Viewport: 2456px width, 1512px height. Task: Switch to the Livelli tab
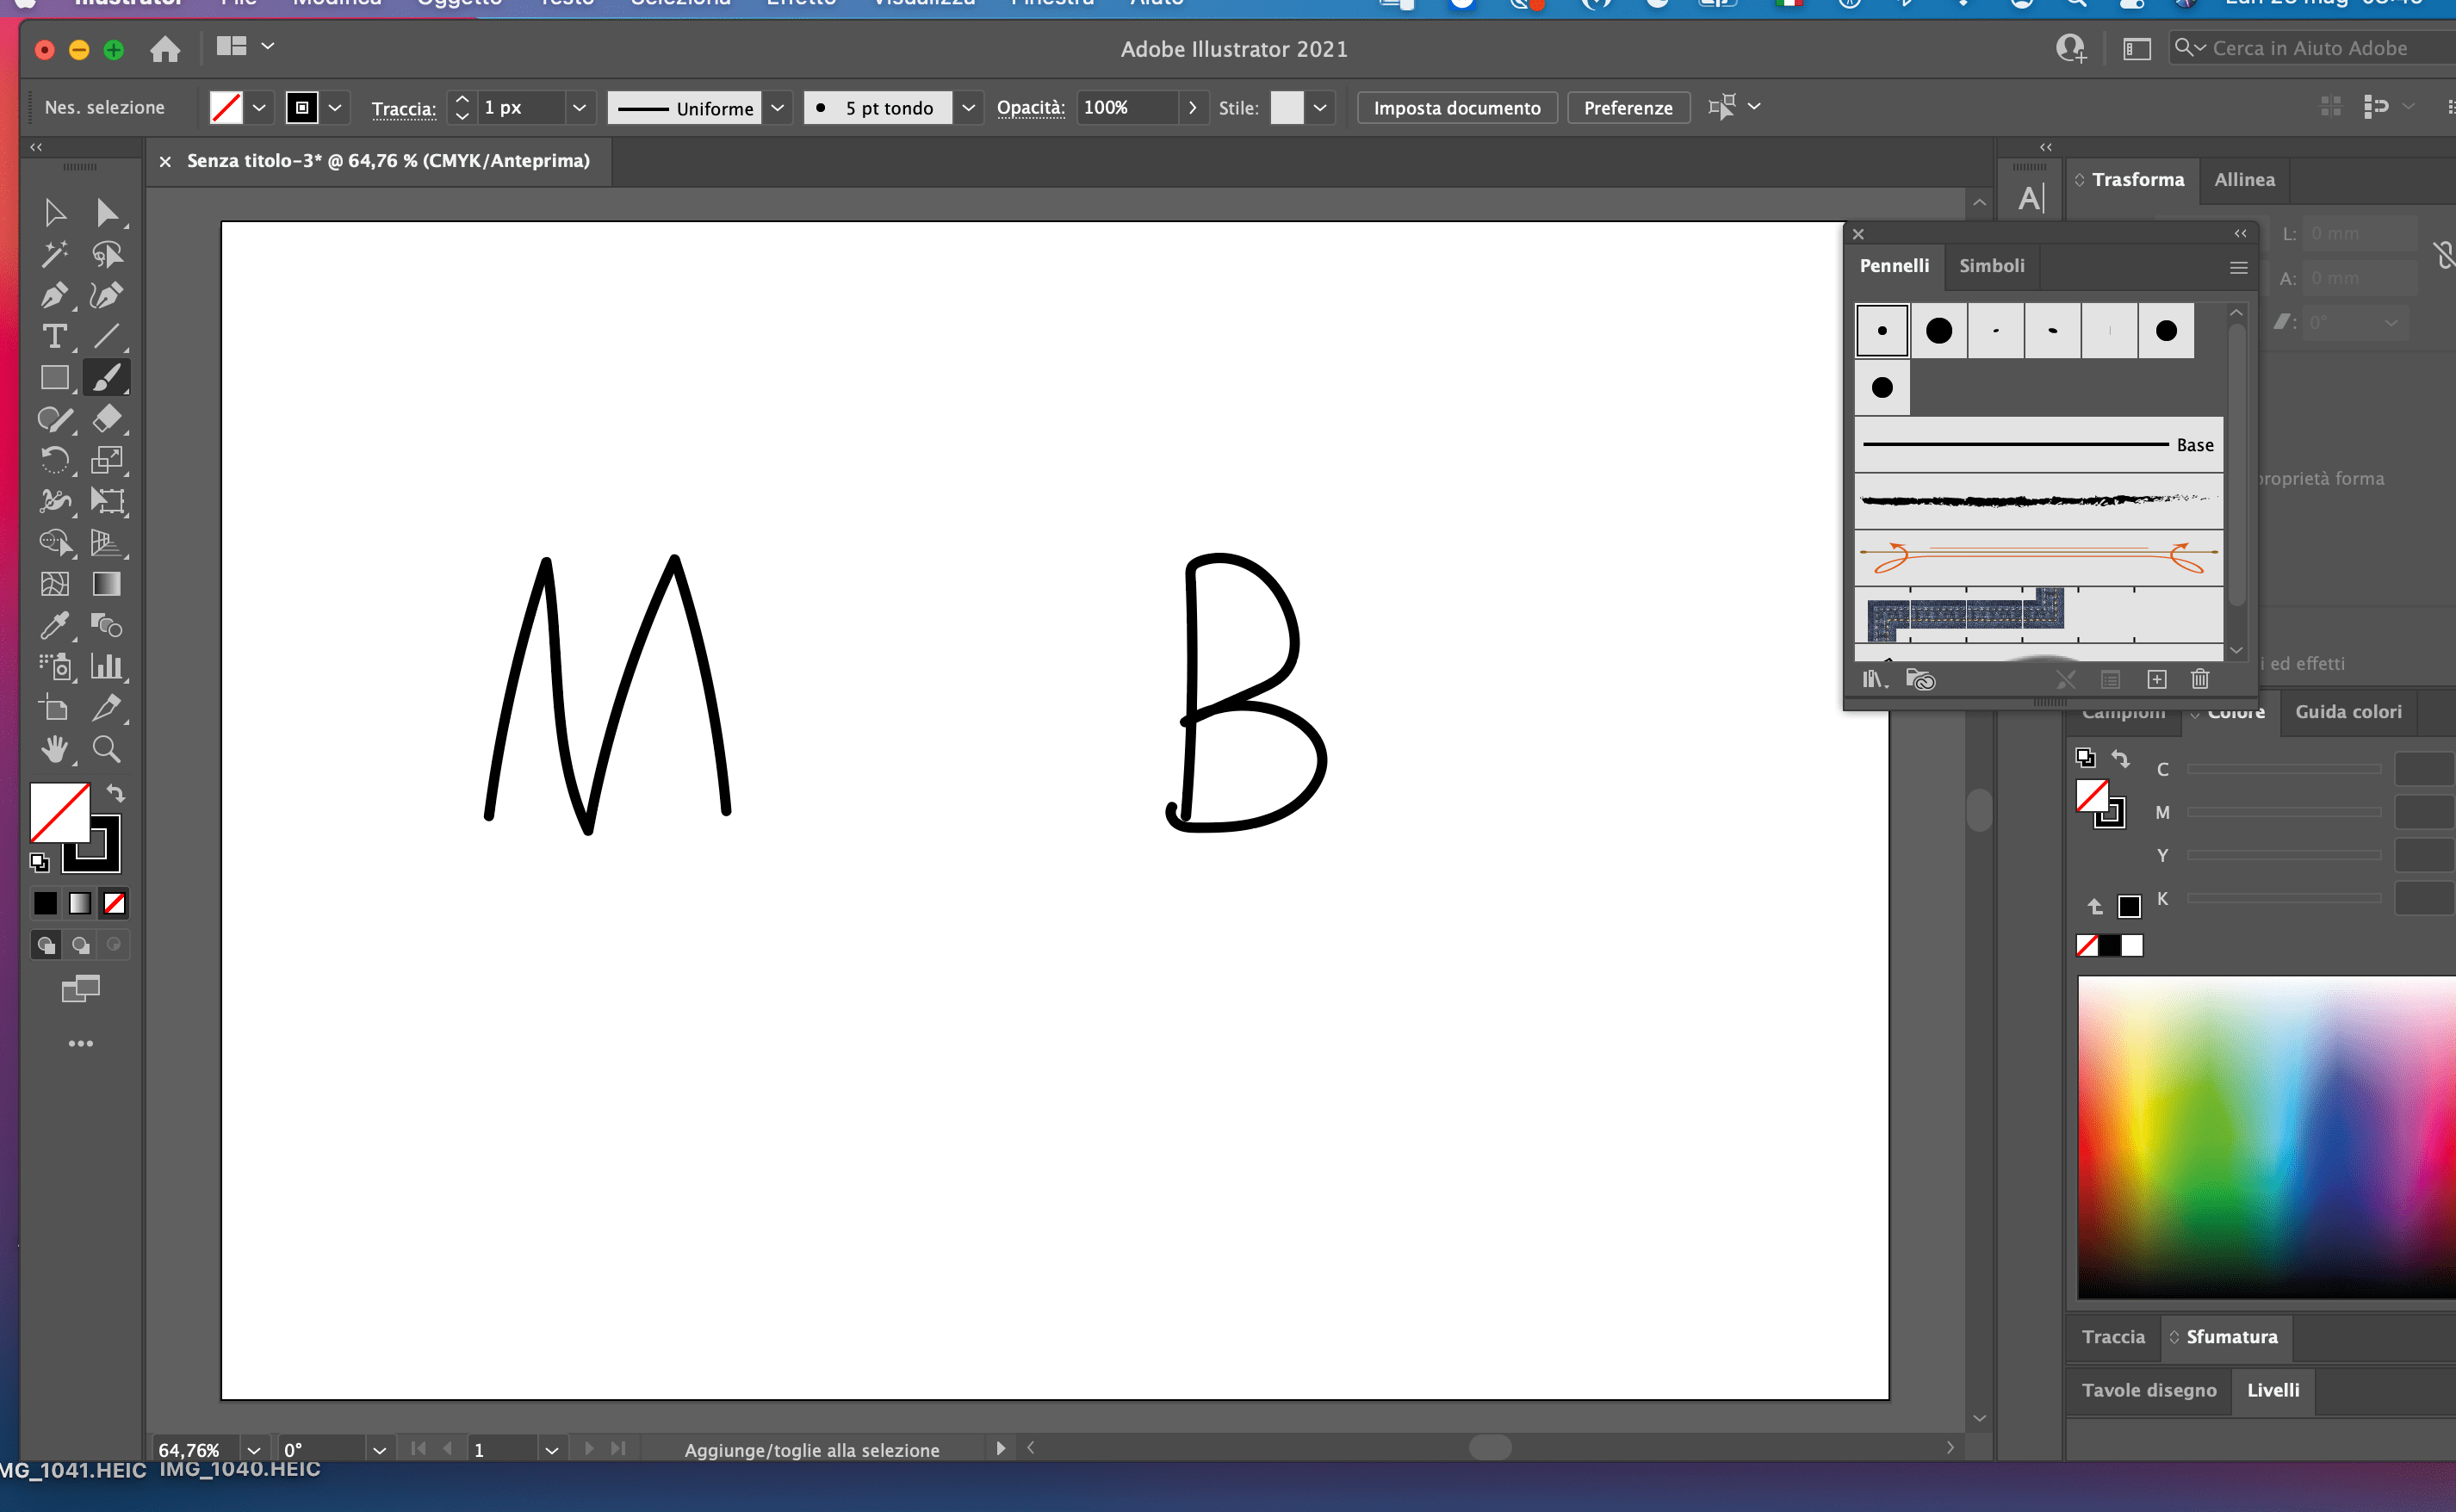coord(2273,1389)
